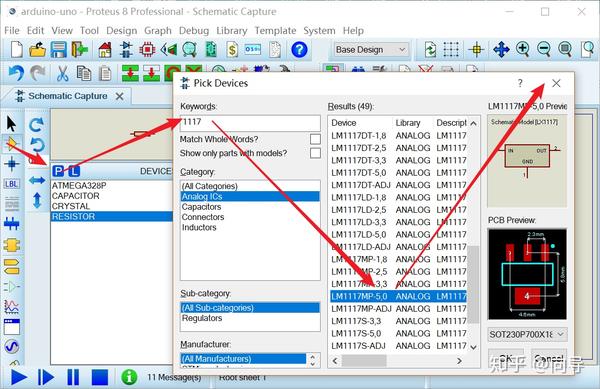Open the Library menu
Image resolution: width=600 pixels, height=389 pixels.
(x=232, y=31)
